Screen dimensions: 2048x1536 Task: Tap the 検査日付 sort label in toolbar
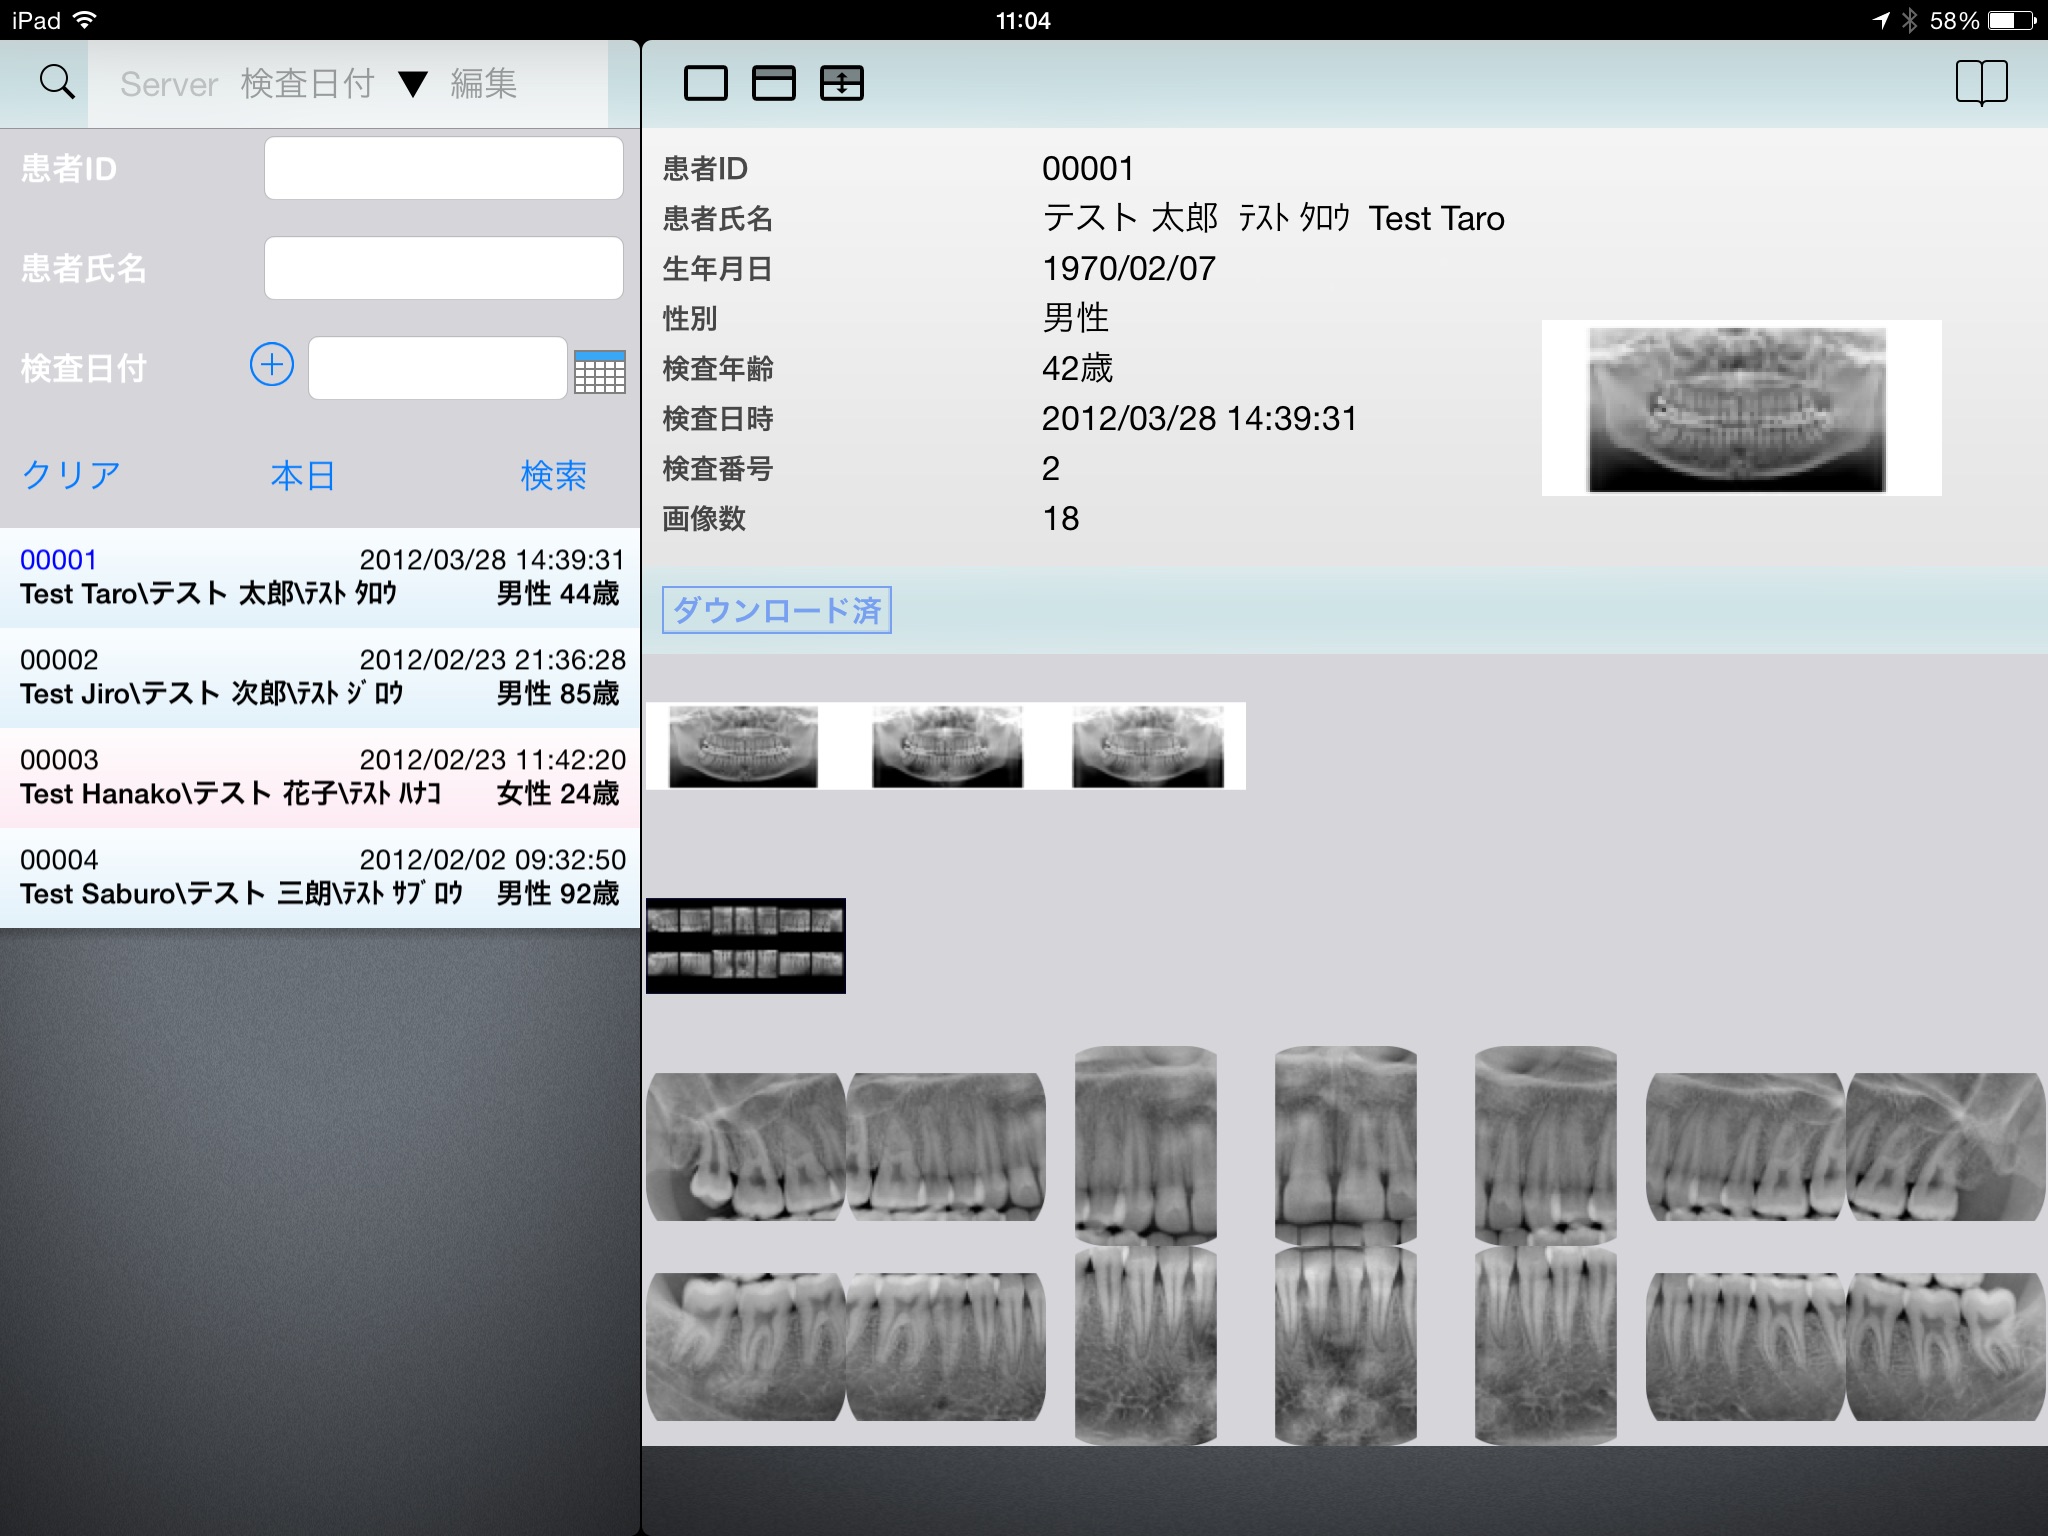pyautogui.click(x=308, y=84)
